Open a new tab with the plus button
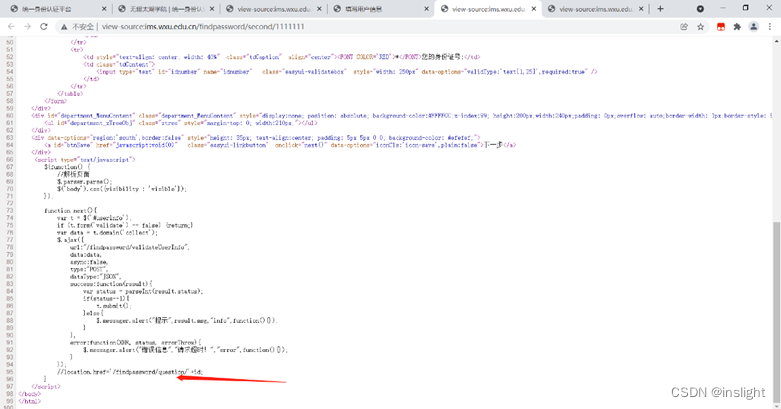The image size is (781, 409). [660, 8]
